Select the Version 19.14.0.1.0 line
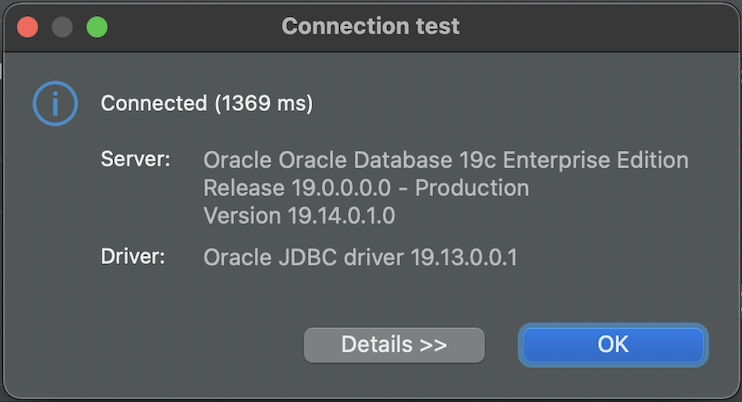 (299, 216)
